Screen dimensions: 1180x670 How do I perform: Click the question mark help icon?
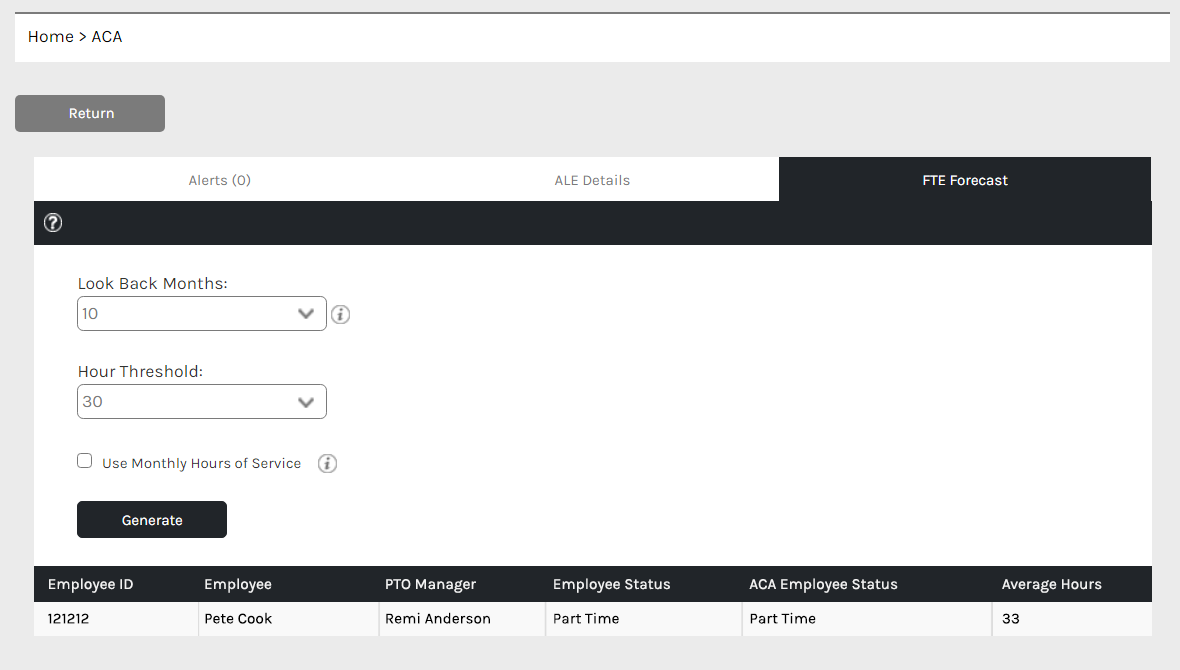(x=53, y=223)
